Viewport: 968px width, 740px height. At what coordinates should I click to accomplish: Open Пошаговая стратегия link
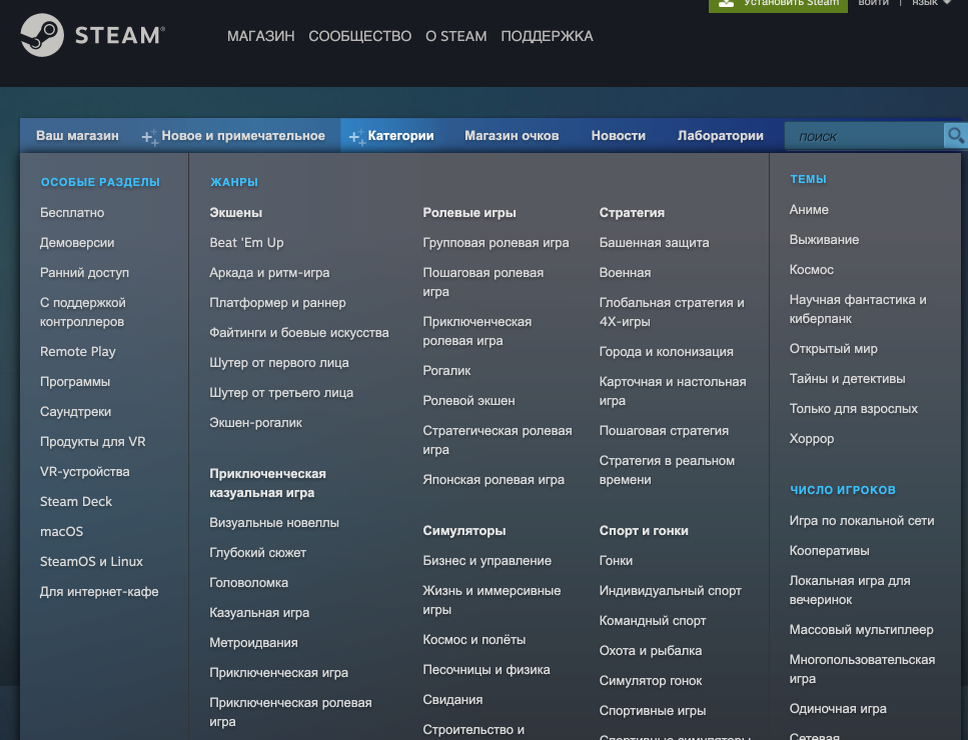[664, 431]
